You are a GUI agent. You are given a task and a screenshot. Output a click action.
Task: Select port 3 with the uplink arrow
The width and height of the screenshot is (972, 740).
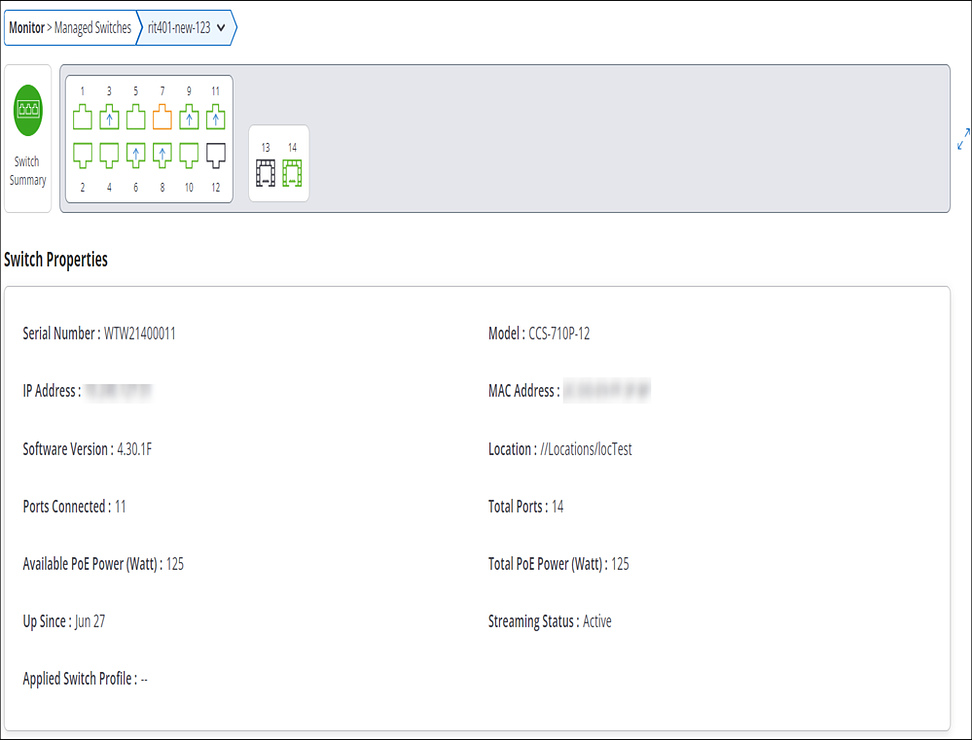(x=109, y=117)
